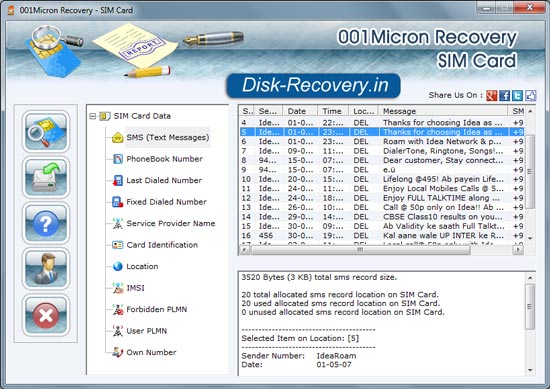Sort by the Message column header
This screenshot has width=550, height=389.
443,111
